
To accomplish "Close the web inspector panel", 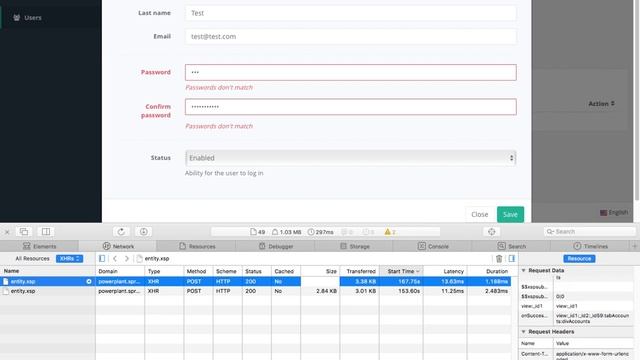I will (x=7, y=232).
